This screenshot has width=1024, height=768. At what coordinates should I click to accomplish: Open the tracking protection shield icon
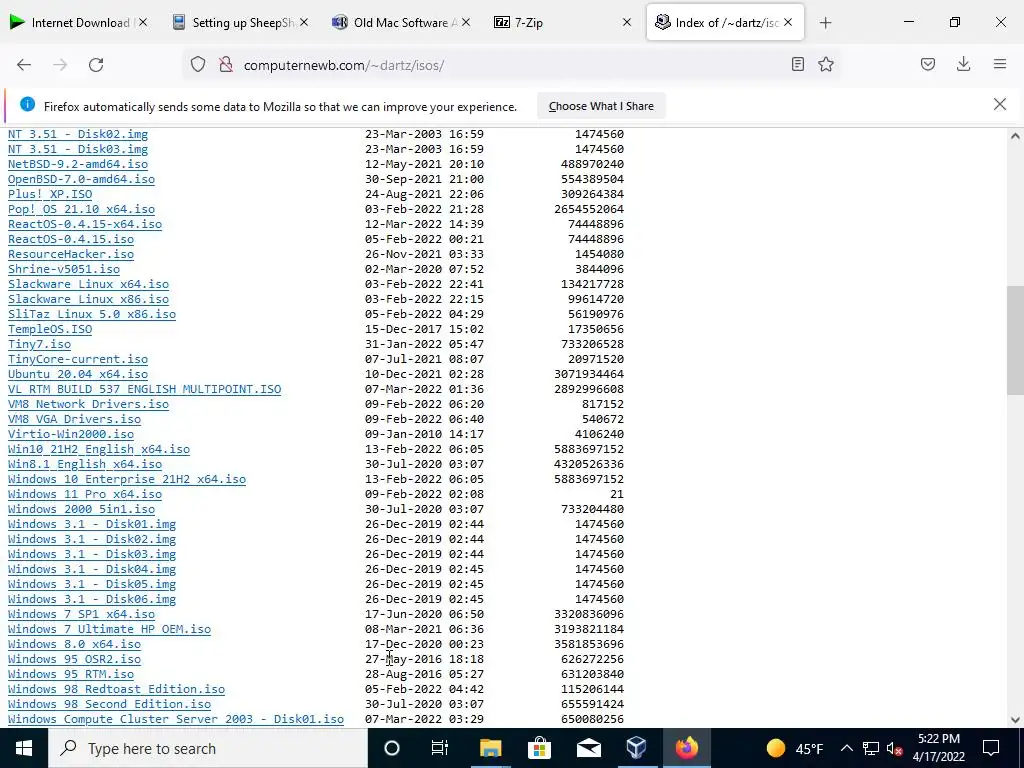(198, 65)
